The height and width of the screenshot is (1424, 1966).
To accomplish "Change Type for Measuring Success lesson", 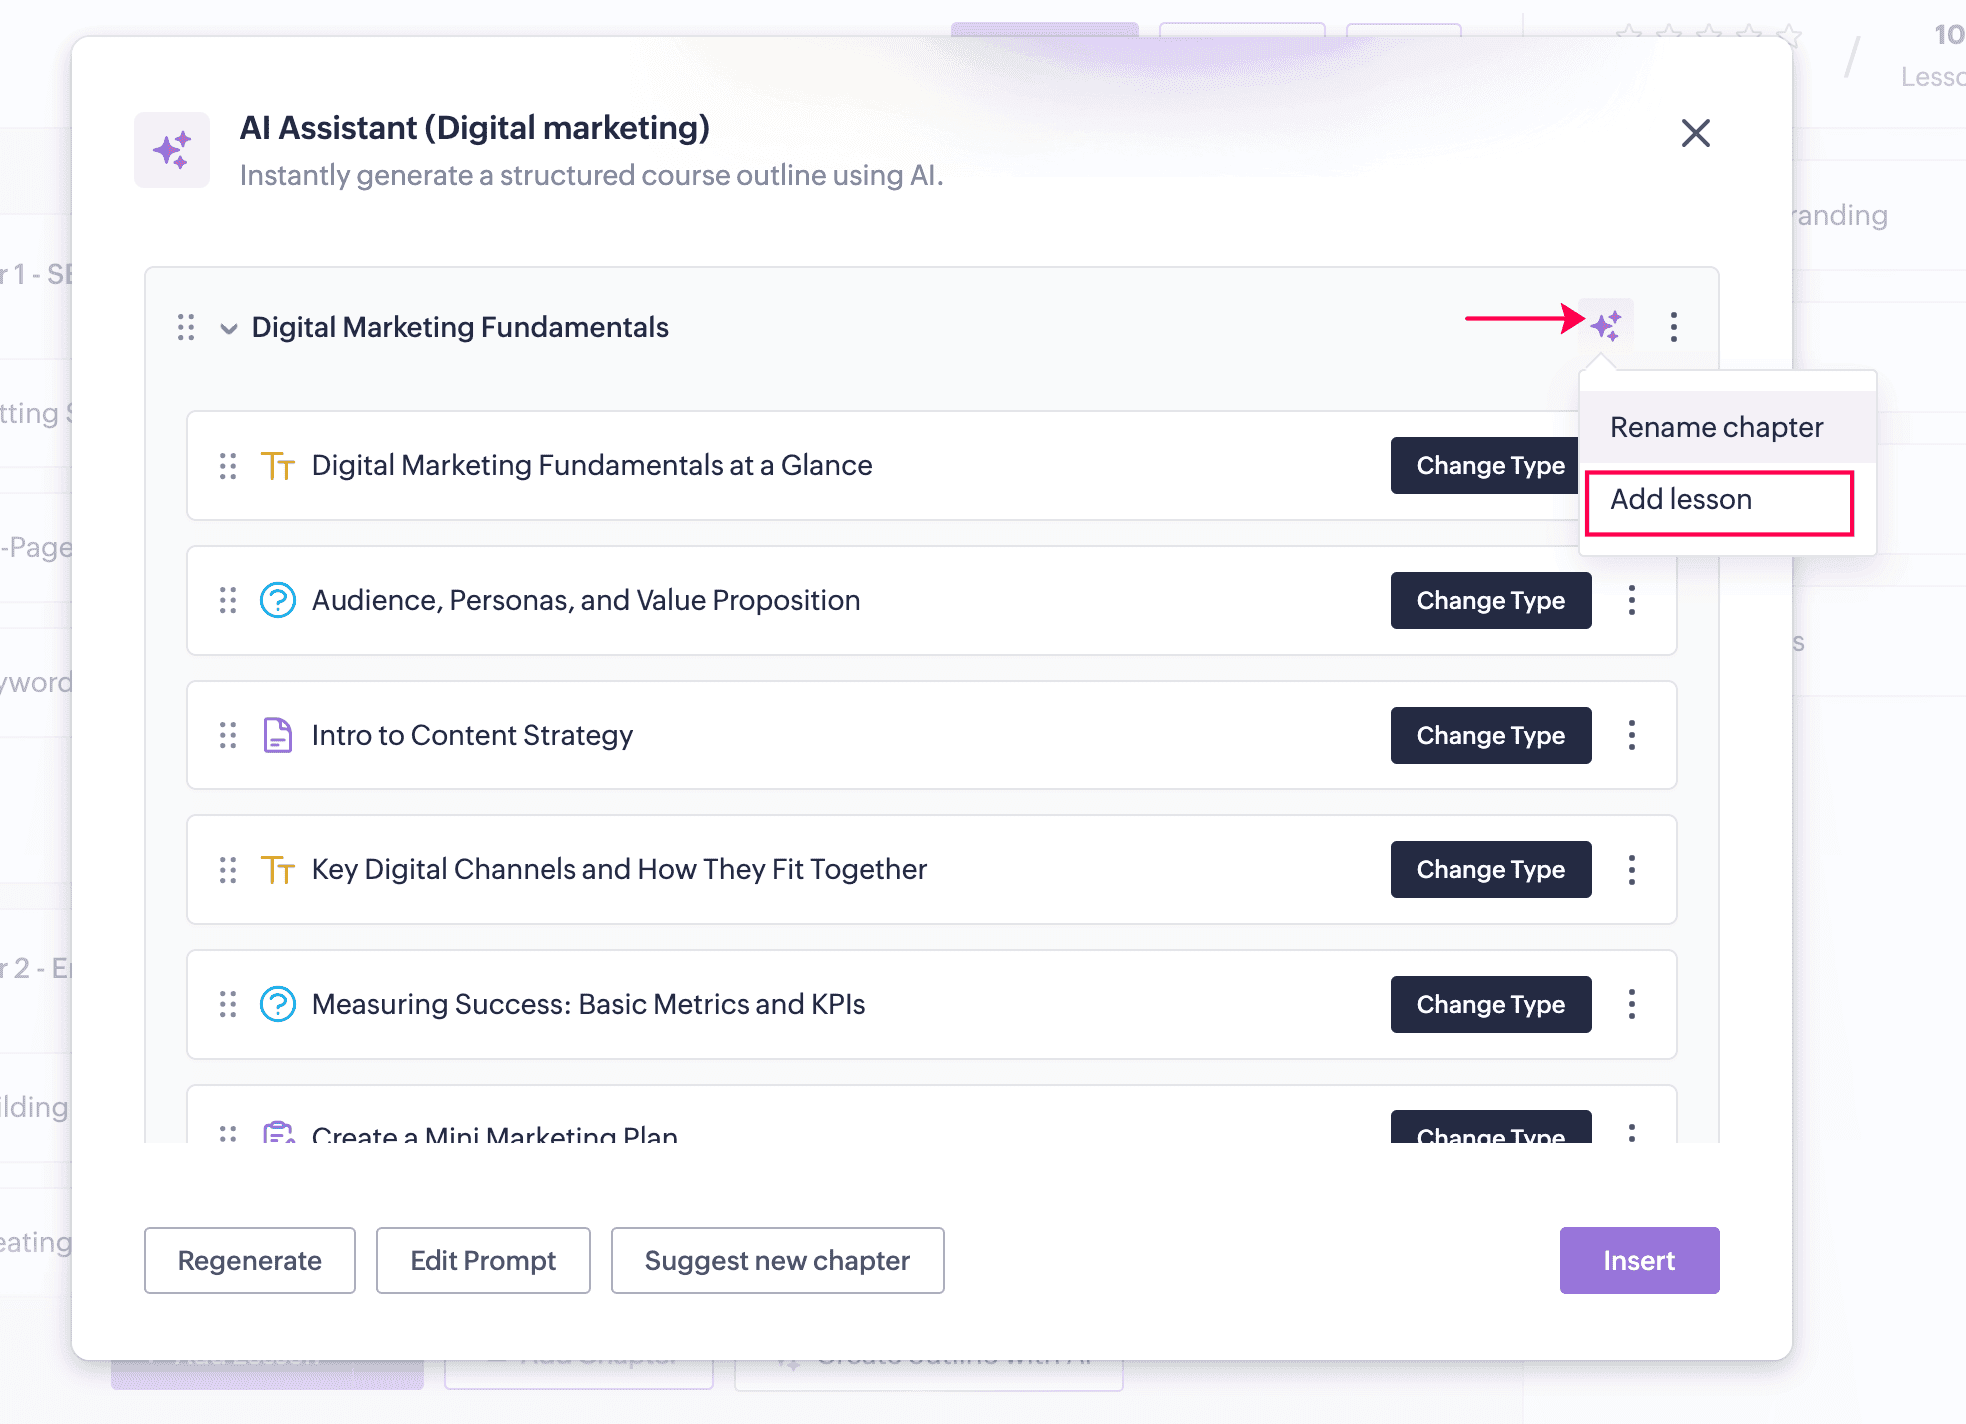I will pos(1490,1004).
